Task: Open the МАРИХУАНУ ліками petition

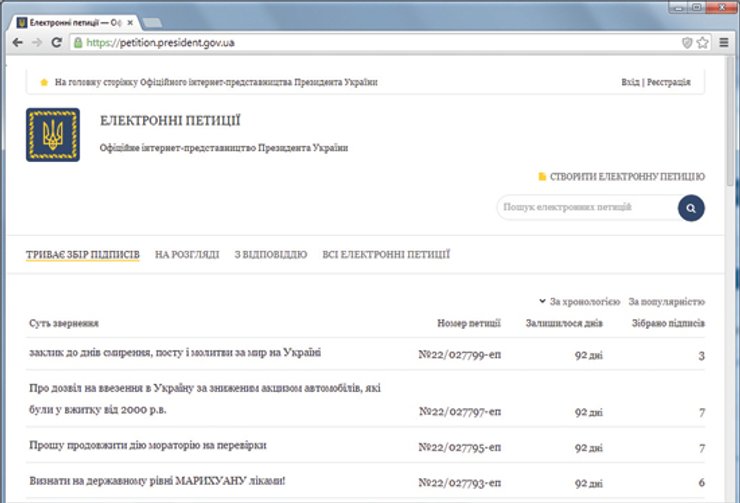Action: 158,481
